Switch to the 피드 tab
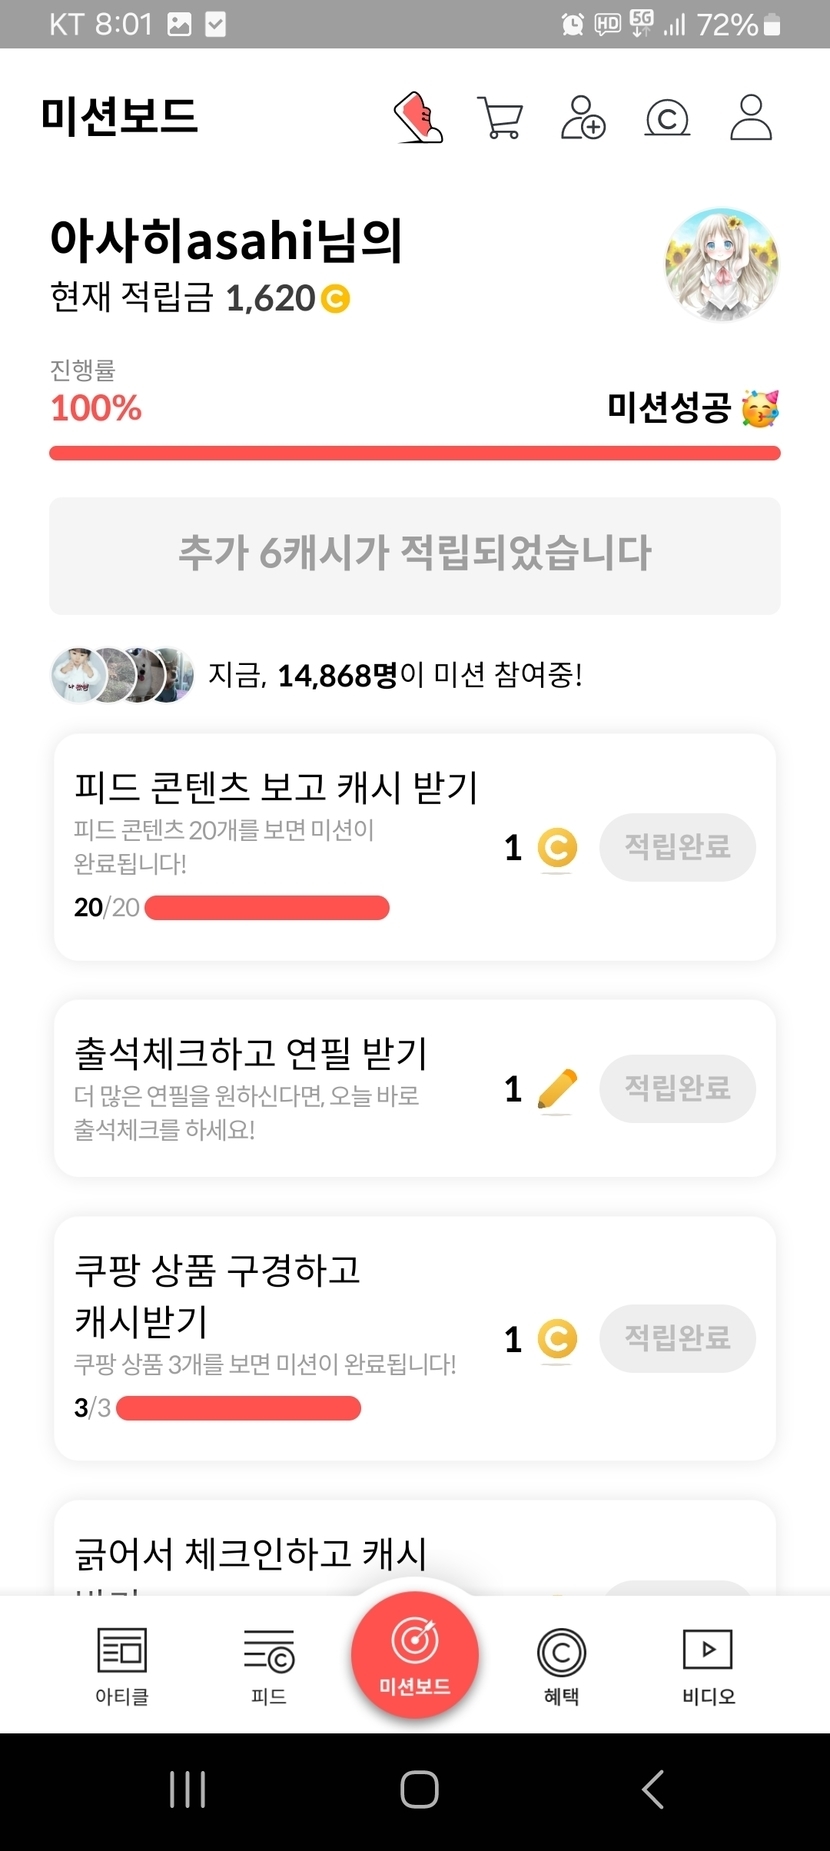Image resolution: width=830 pixels, height=1851 pixels. click(269, 1666)
